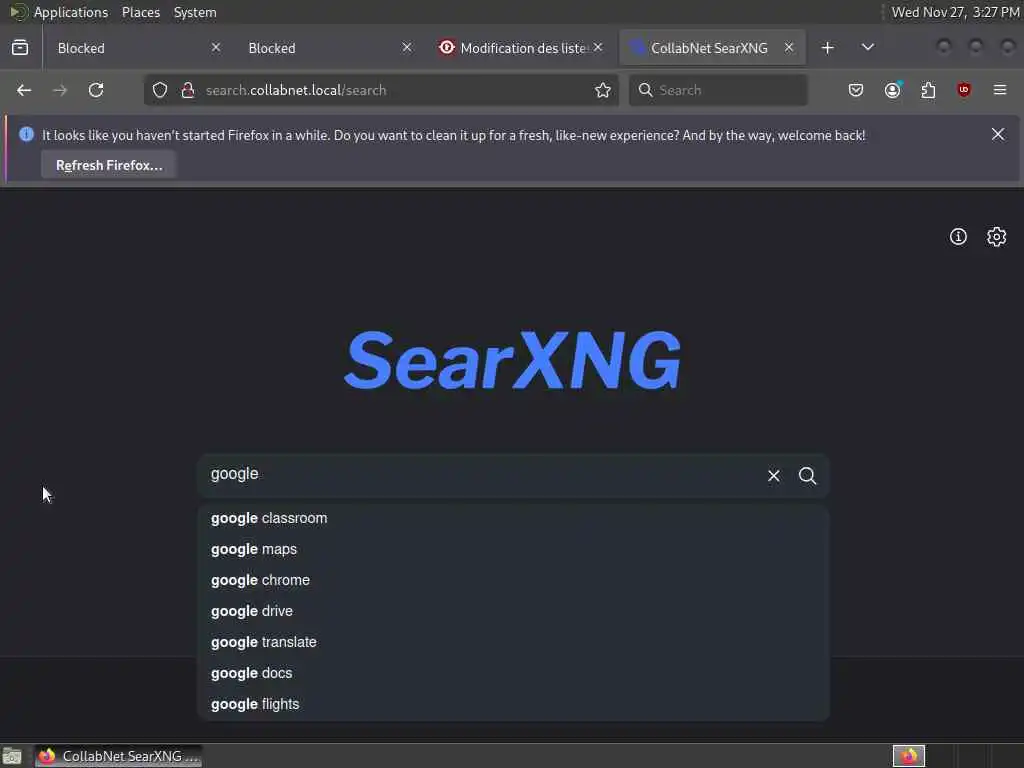
Task: Expand the list all tabs chevron
Action: 868,48
